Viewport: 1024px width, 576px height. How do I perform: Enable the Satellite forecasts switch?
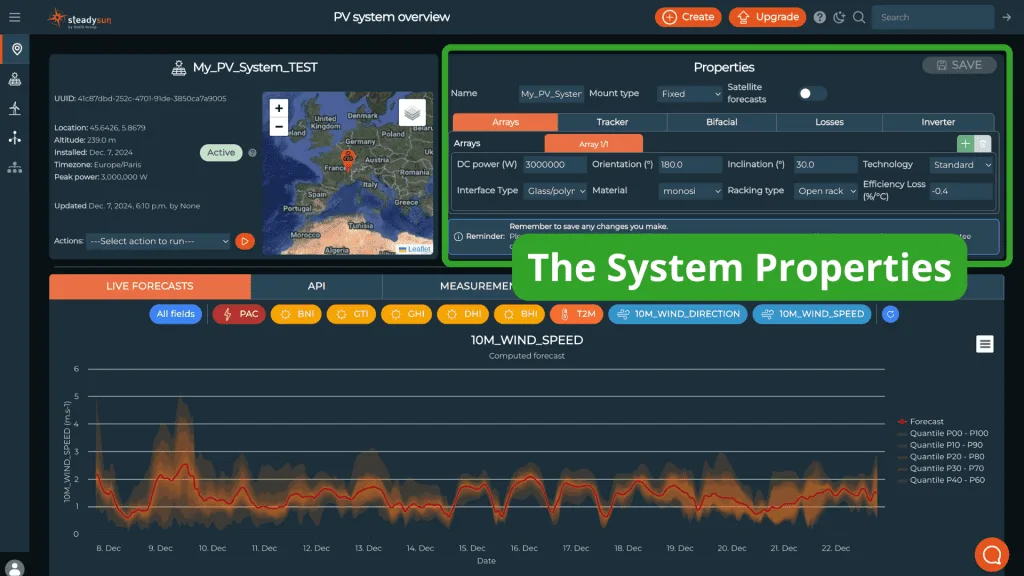[812, 92]
